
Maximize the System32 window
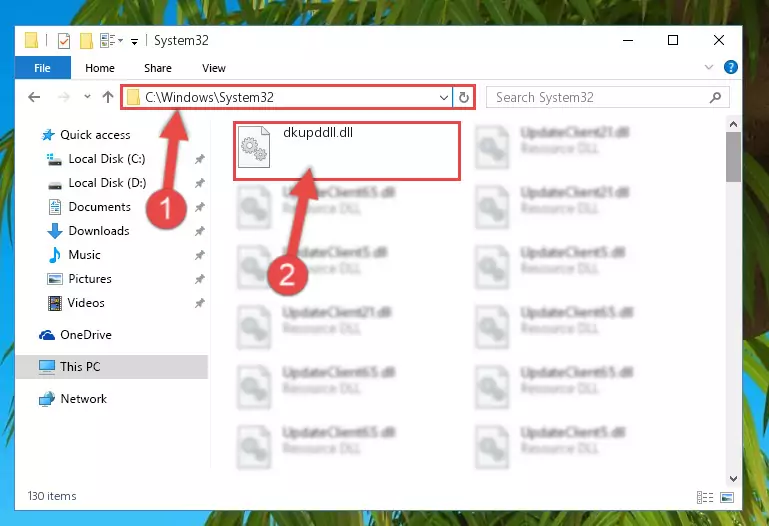click(x=673, y=40)
